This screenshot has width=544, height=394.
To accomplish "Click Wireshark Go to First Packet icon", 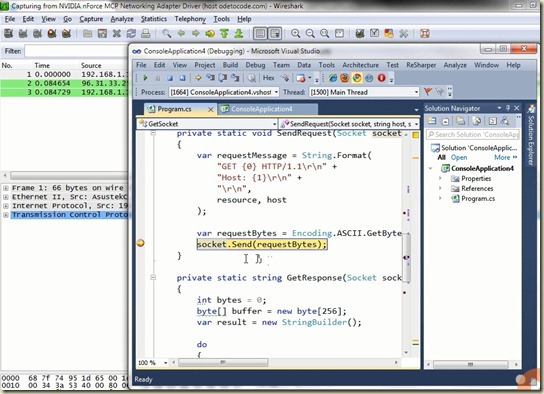I will (x=224, y=34).
